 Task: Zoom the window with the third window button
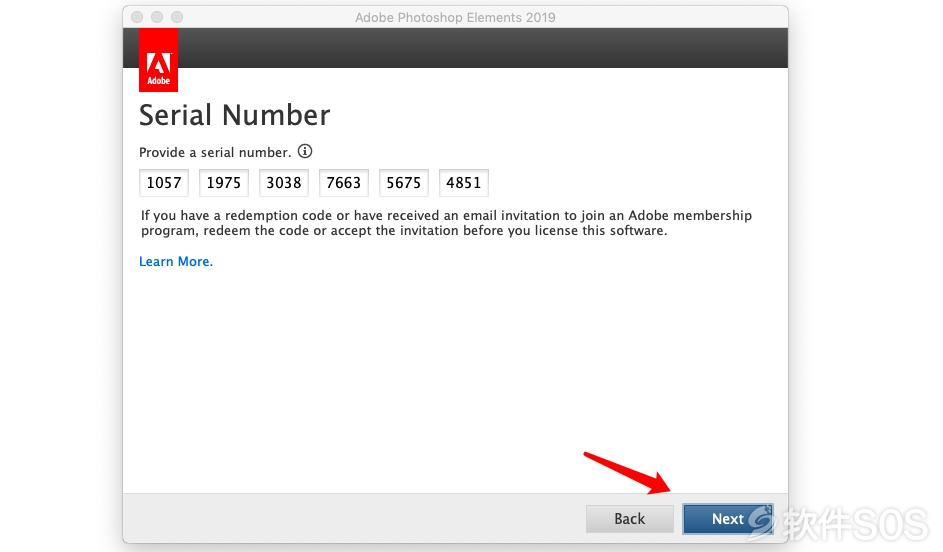point(177,17)
